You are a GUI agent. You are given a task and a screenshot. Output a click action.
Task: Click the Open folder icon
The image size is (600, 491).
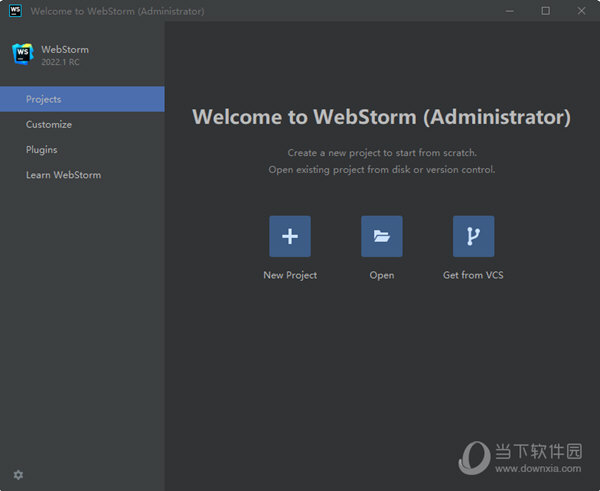pyautogui.click(x=382, y=236)
